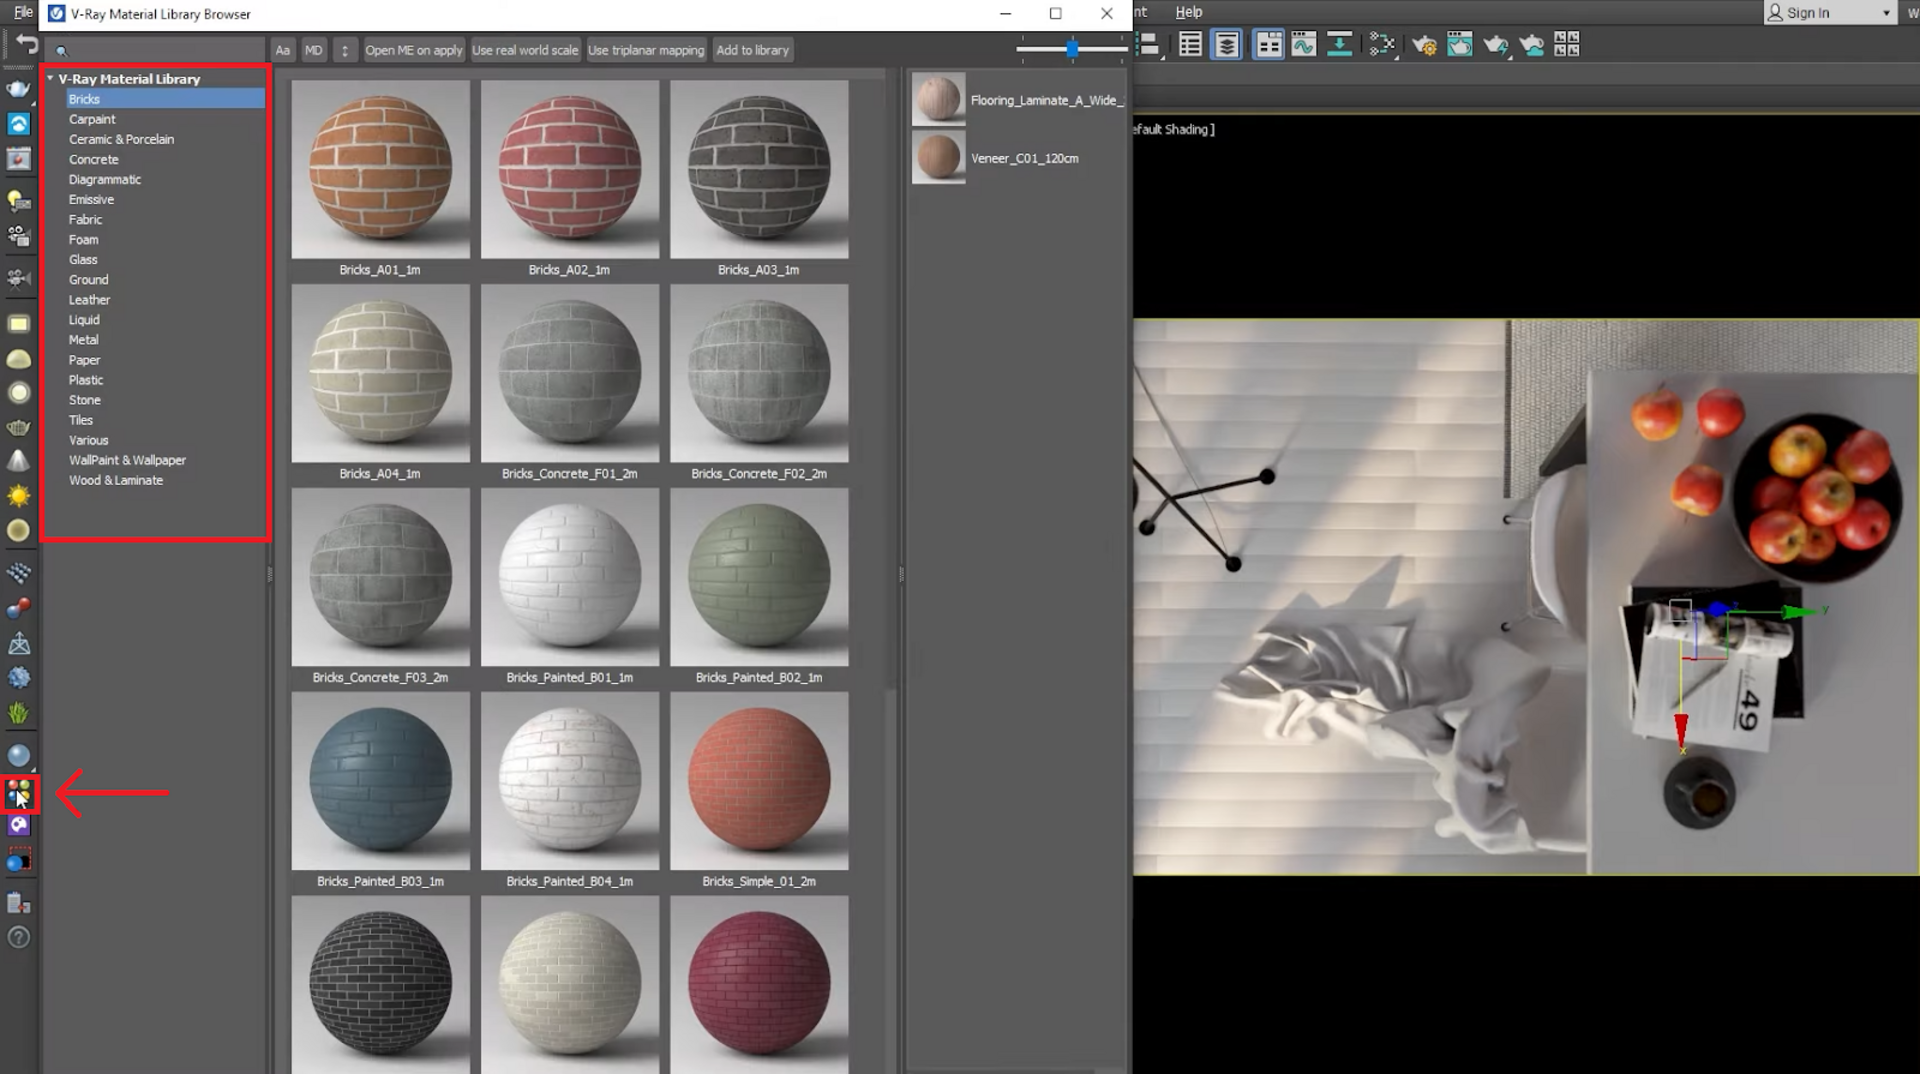Viewport: 1920px width, 1074px height.
Task: Select the Bricks_A01_1m material thumbnail
Action: point(380,169)
